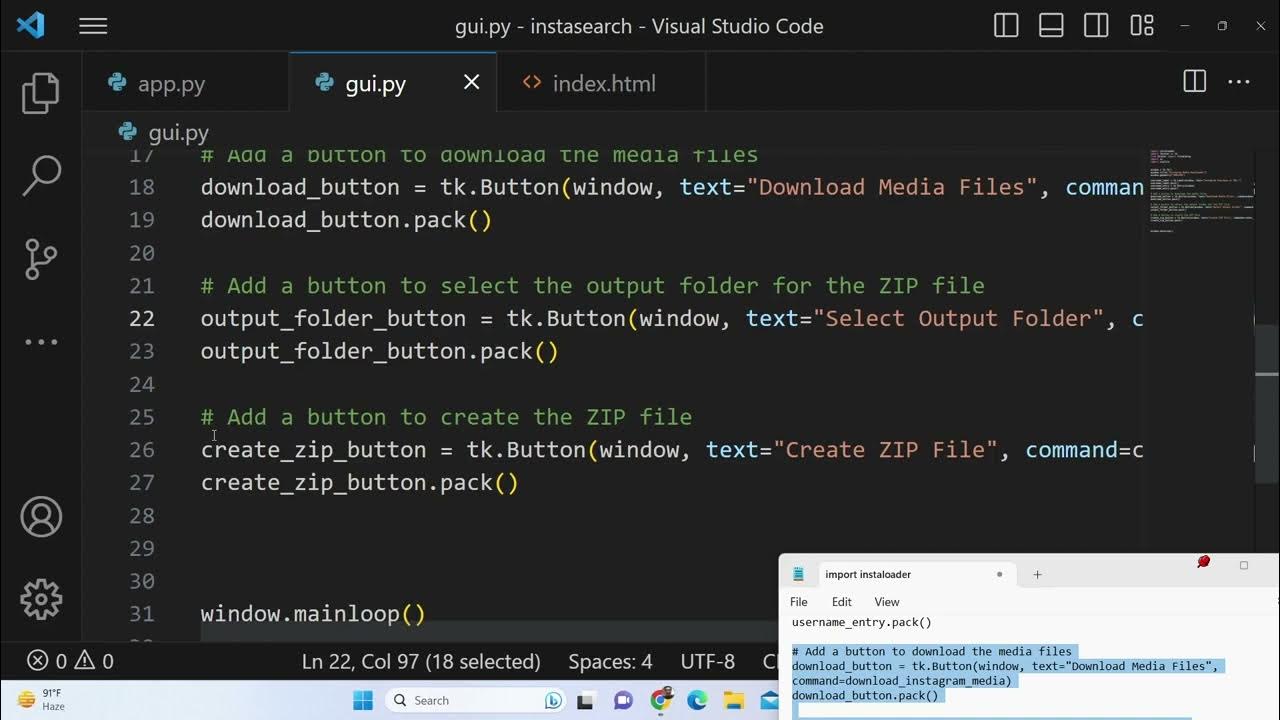The height and width of the screenshot is (720, 1280).
Task: Toggle the Primary Side Bar visibility
Action: click(1006, 26)
